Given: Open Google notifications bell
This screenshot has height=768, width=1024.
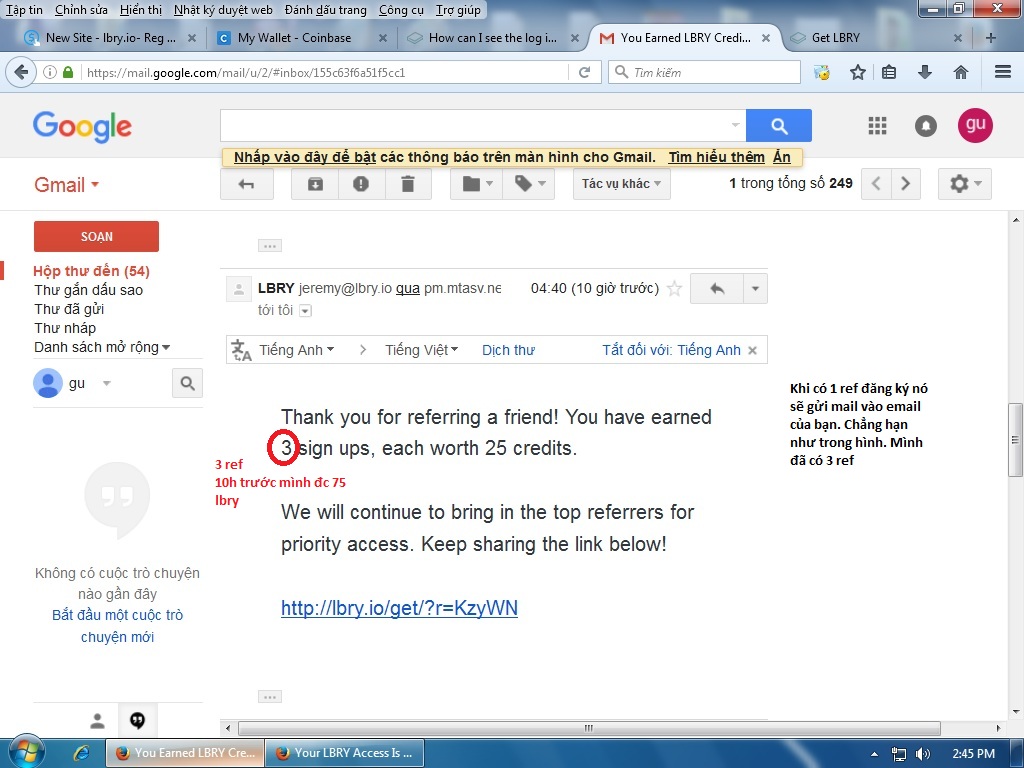Looking at the screenshot, I should click(925, 125).
